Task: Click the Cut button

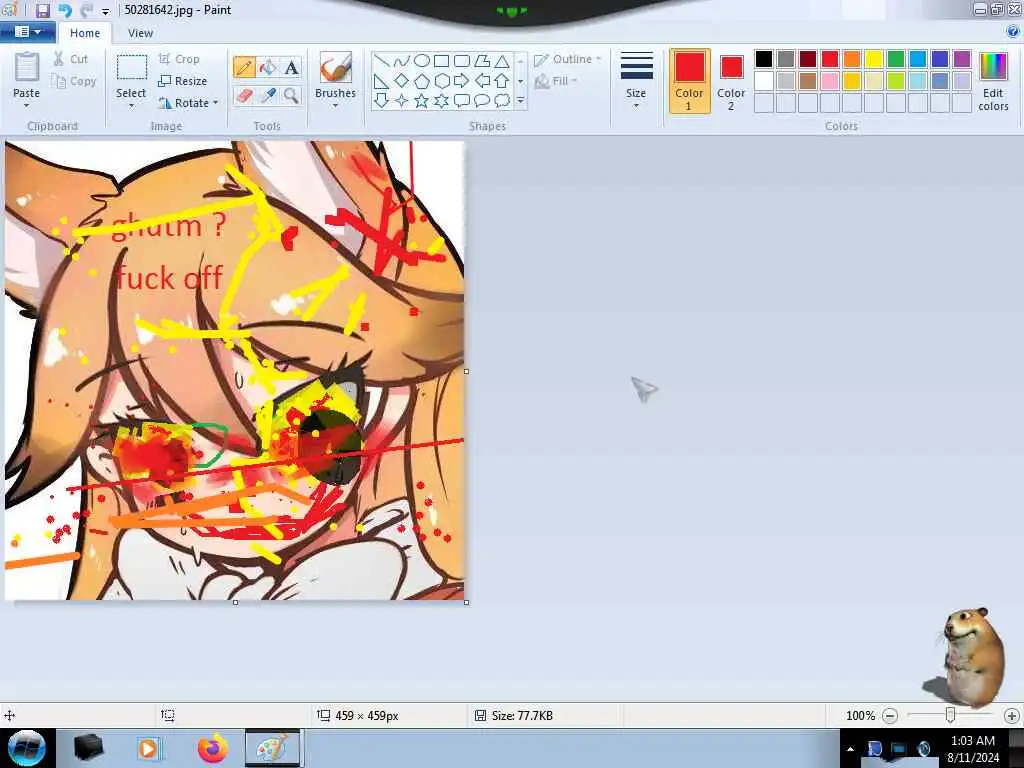Action: (x=71, y=59)
